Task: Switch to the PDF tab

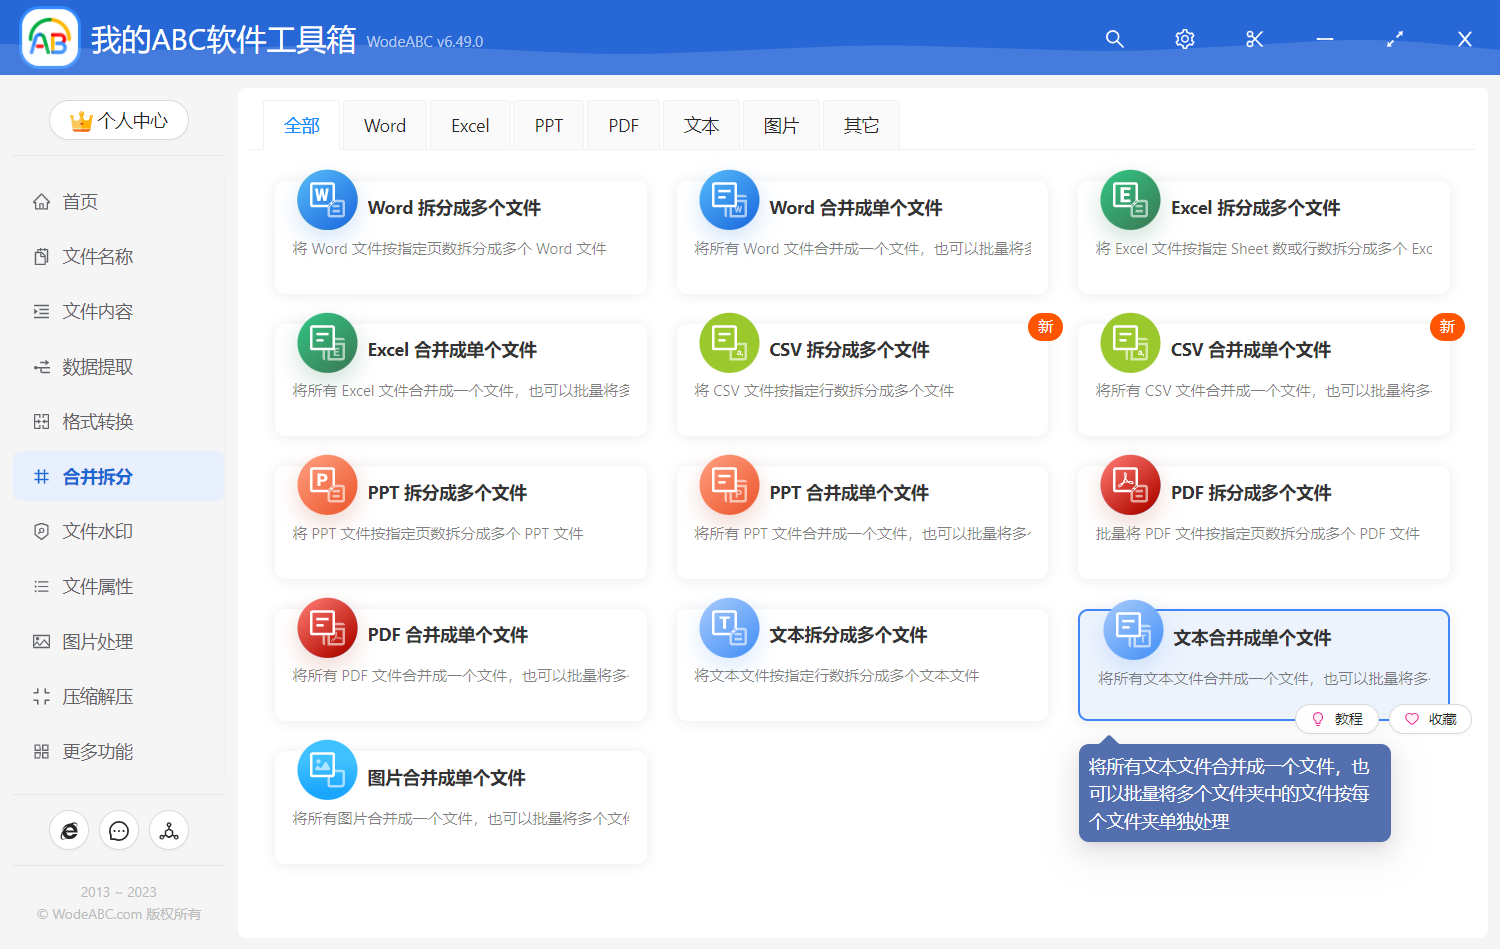Action: point(623,124)
